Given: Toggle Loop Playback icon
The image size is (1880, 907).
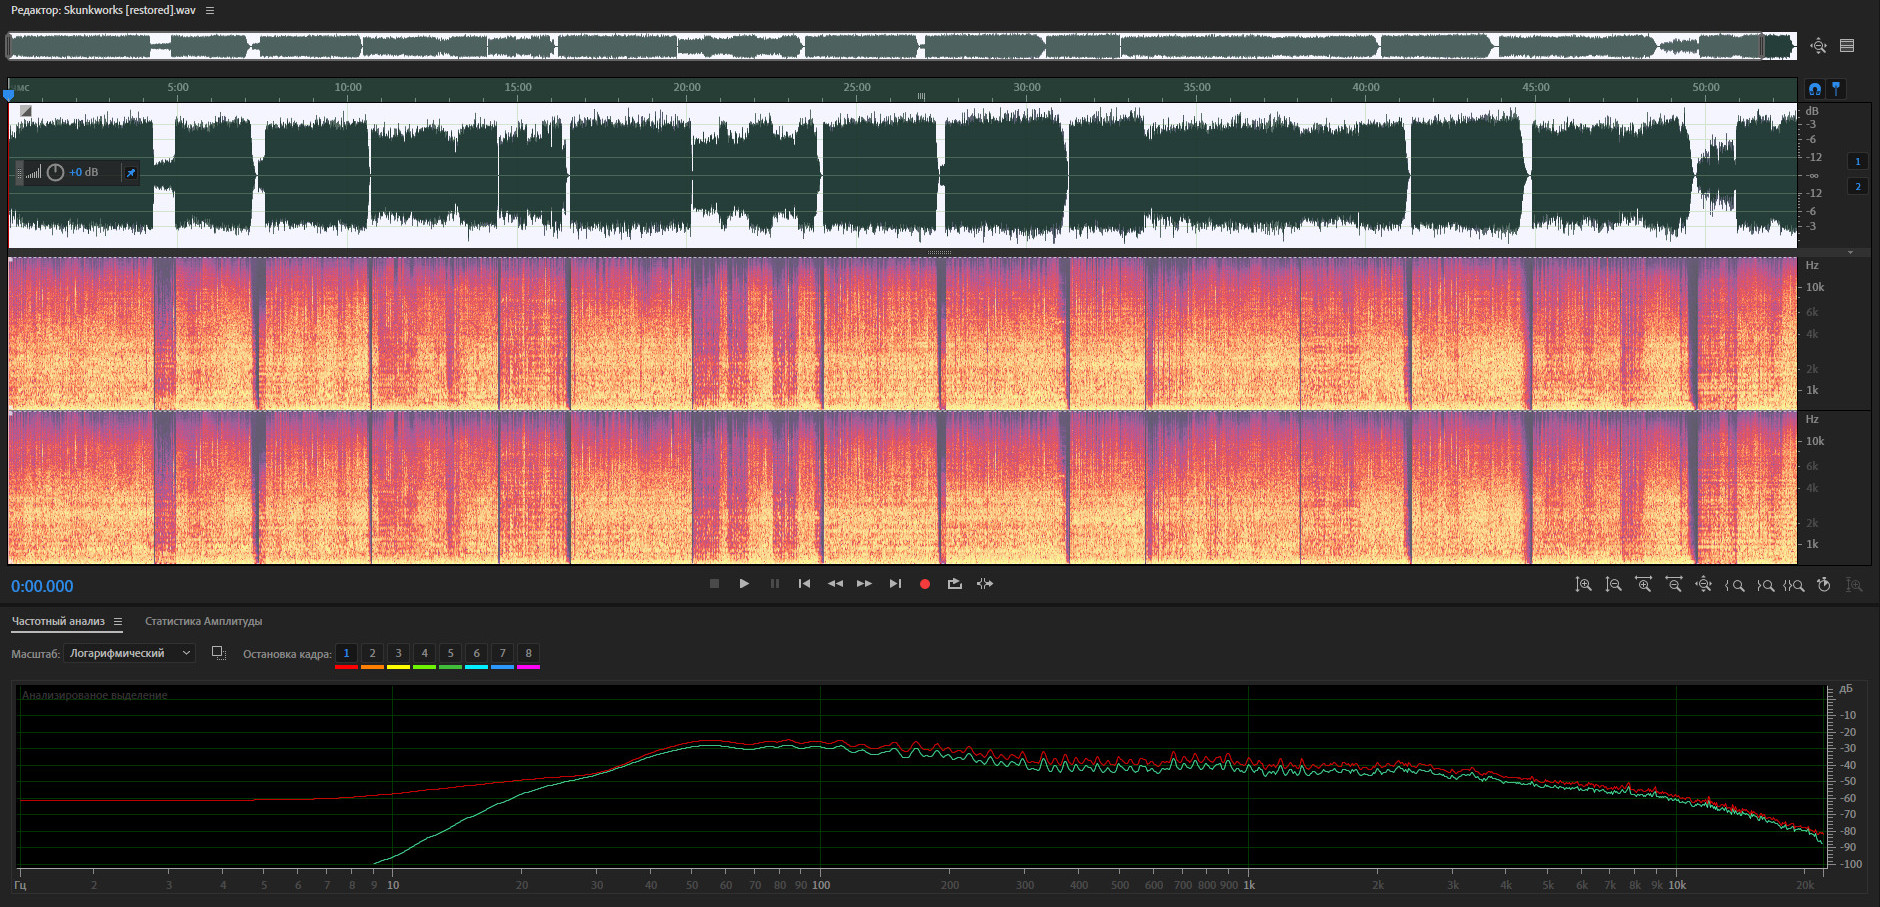Looking at the screenshot, I should 955,584.
